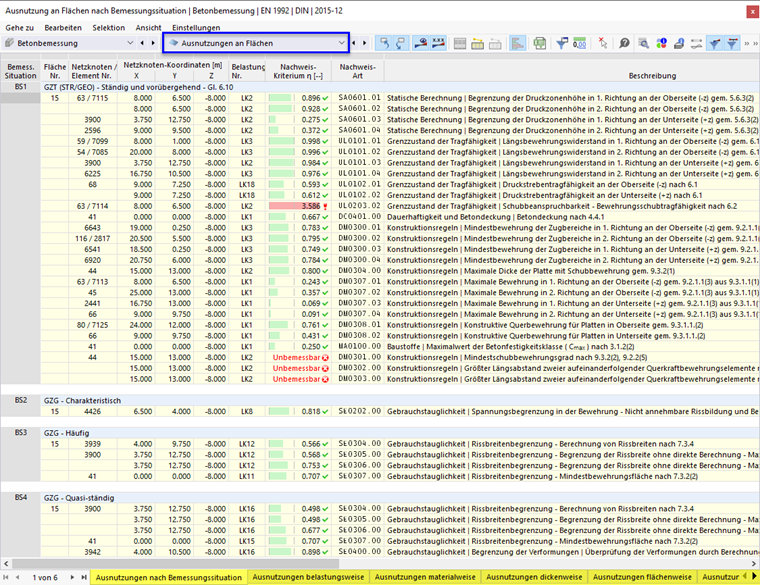Click the 63 / 7115 element cell
This screenshot has width=760, height=585.
click(x=92, y=98)
